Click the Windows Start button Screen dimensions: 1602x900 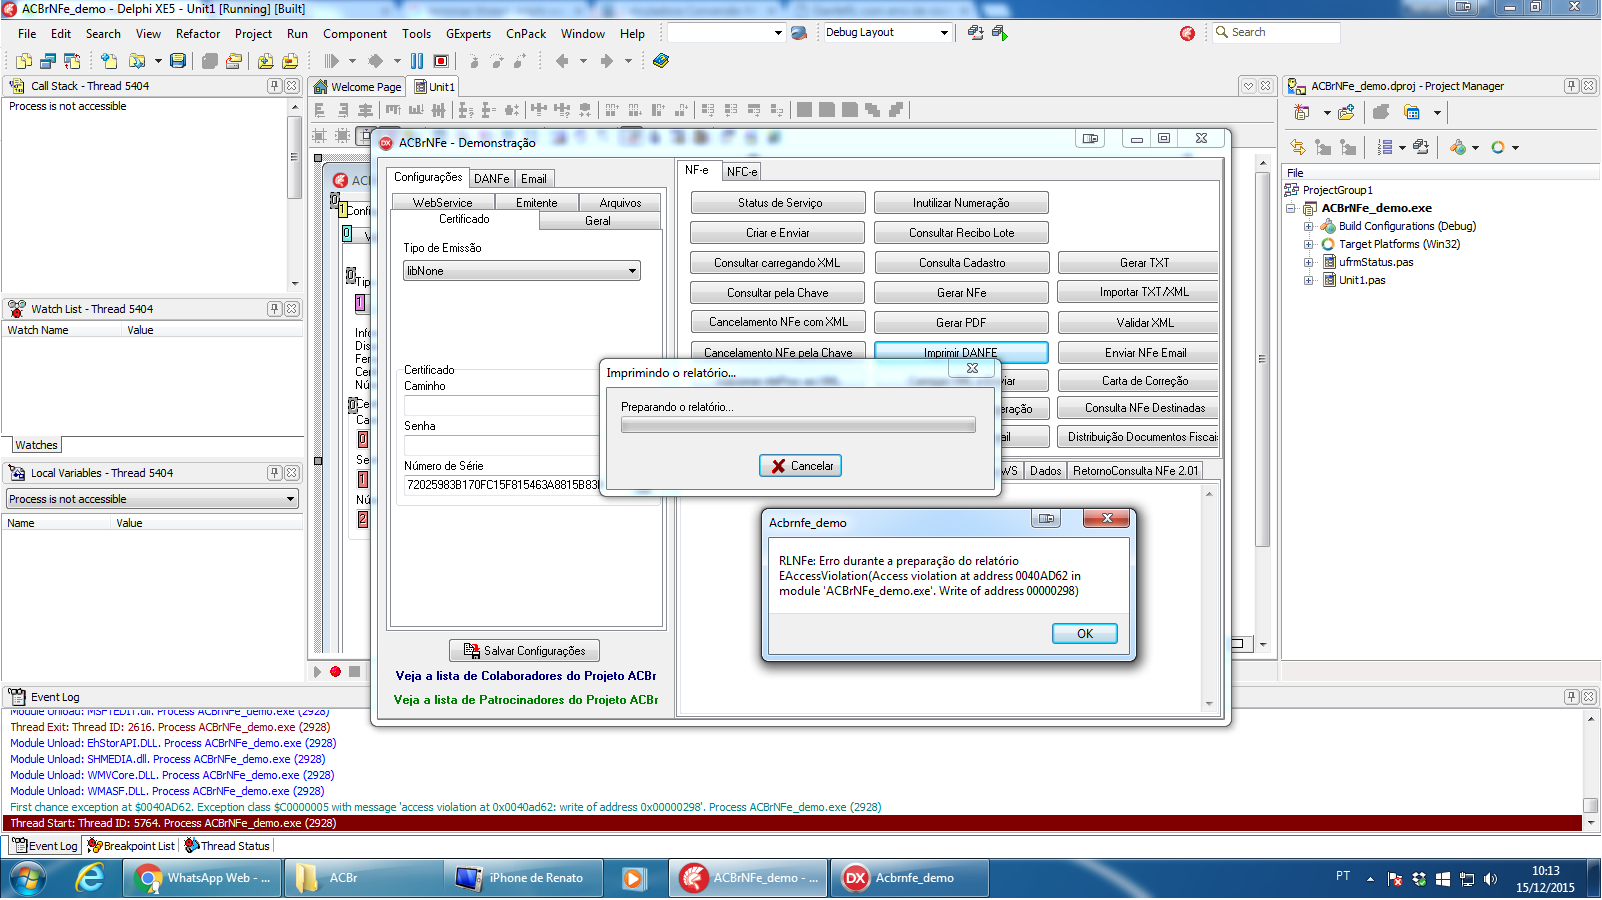pos(27,879)
